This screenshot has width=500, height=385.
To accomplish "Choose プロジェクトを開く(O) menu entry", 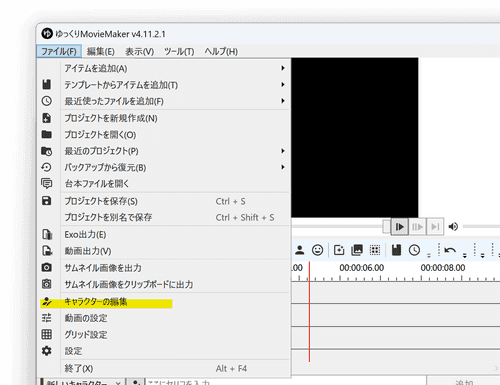I will pos(164,135).
